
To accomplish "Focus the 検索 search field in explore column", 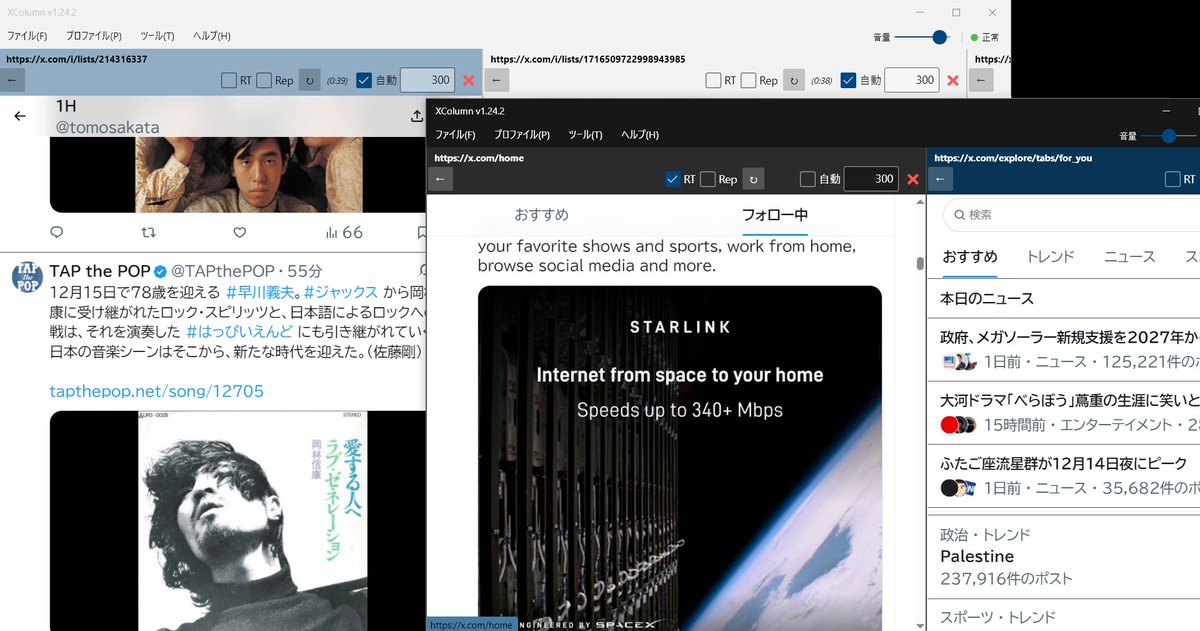I will pos(1070,214).
